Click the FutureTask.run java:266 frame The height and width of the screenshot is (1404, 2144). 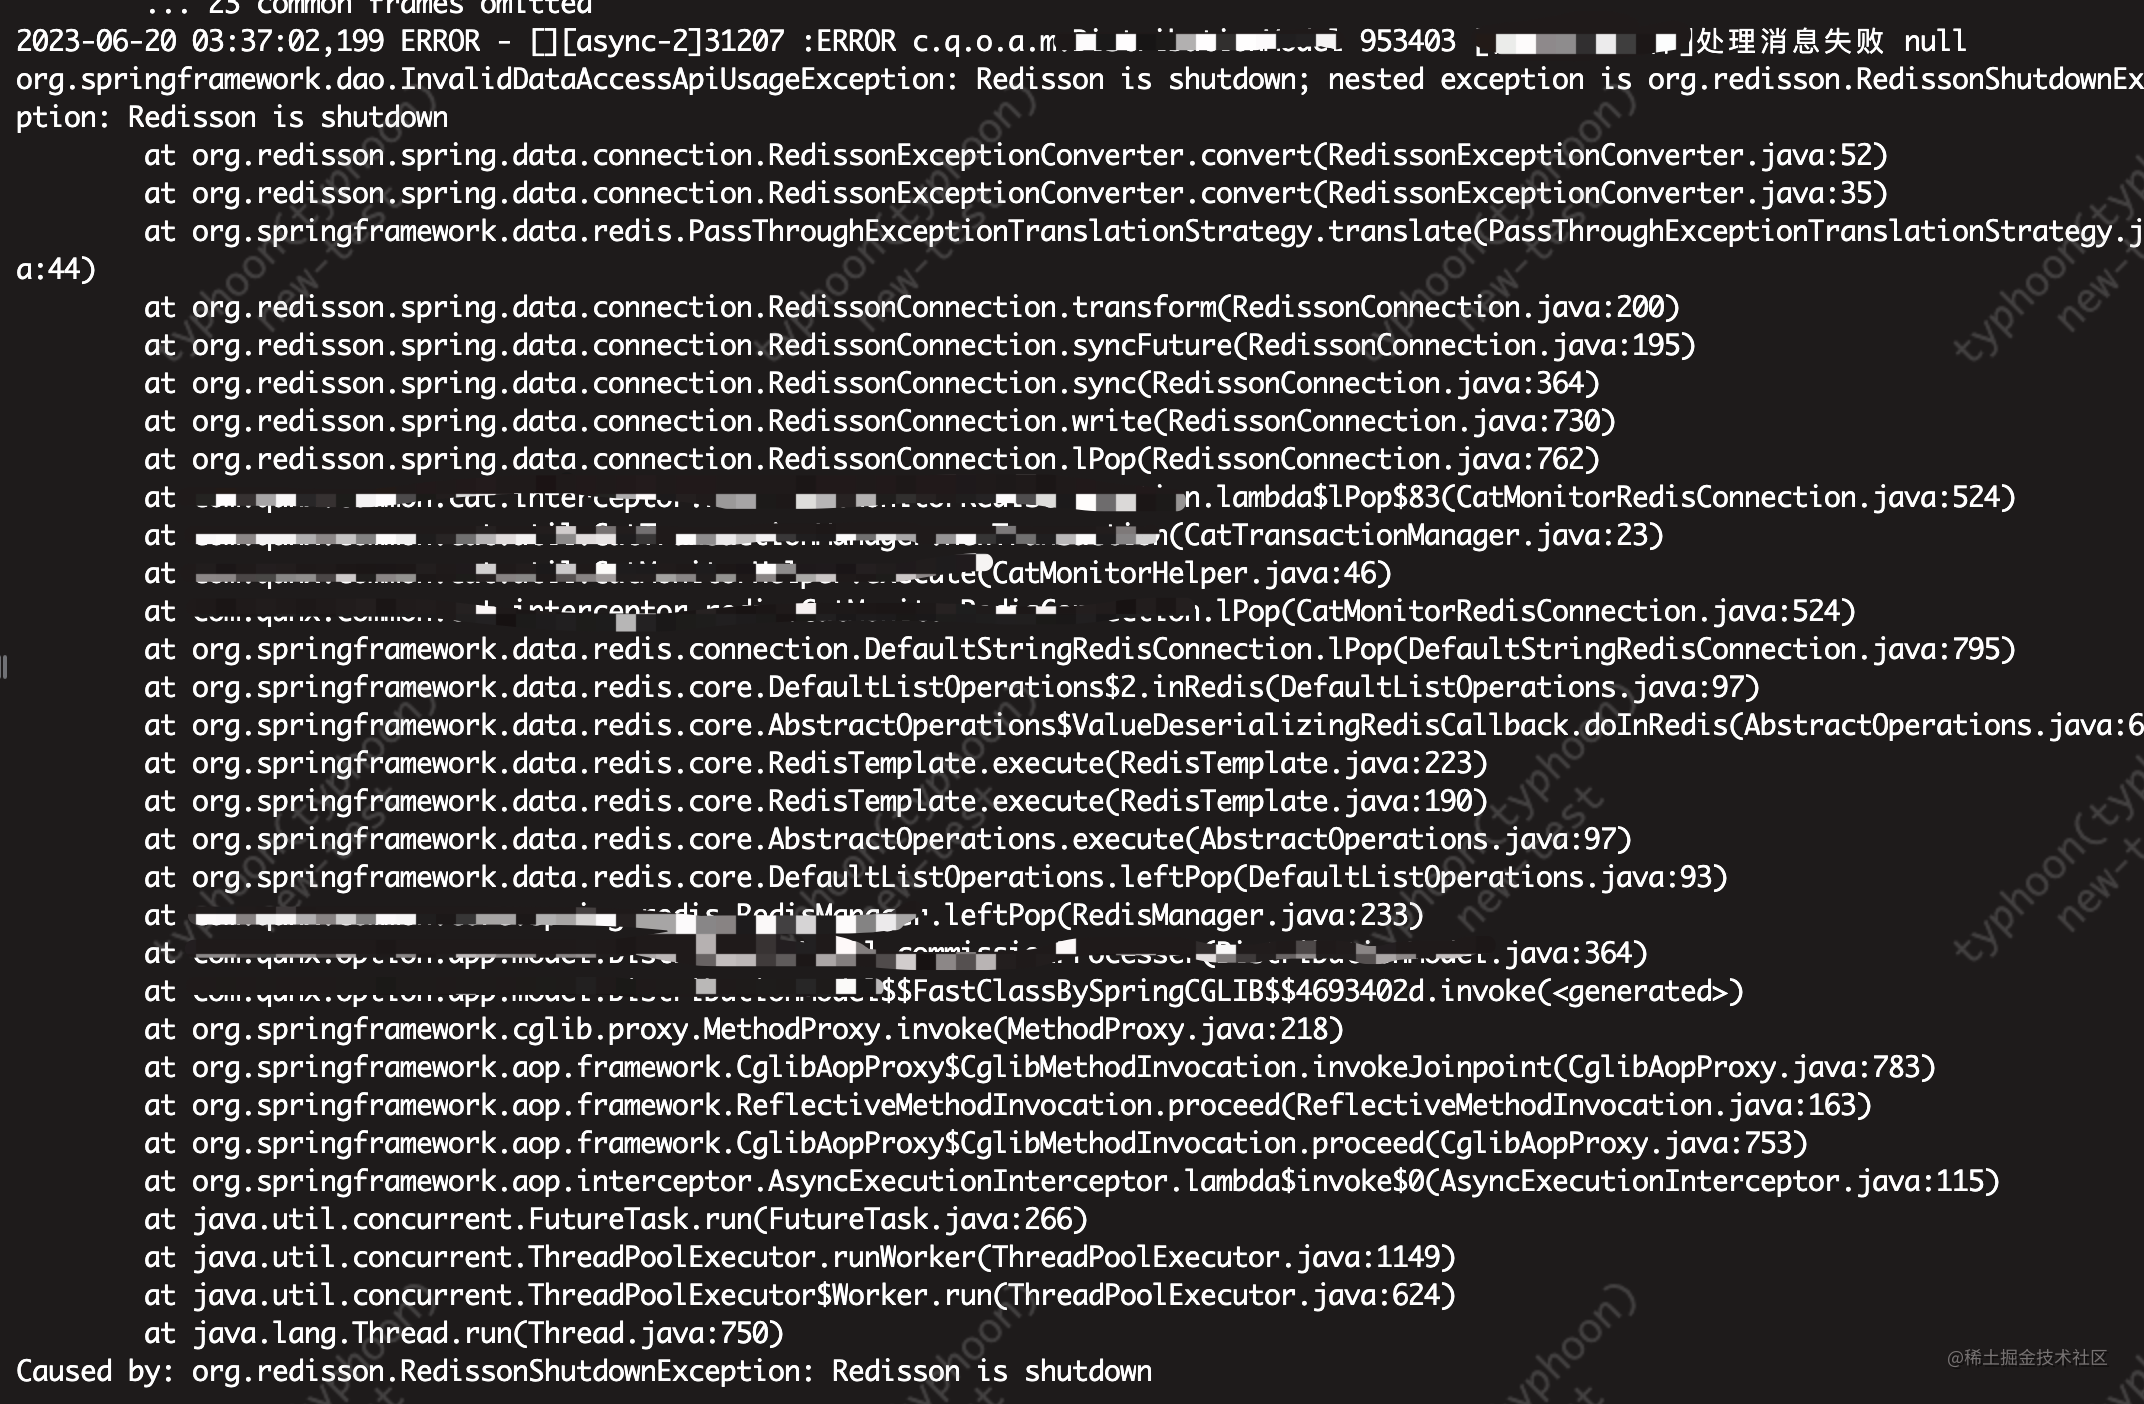tap(616, 1219)
